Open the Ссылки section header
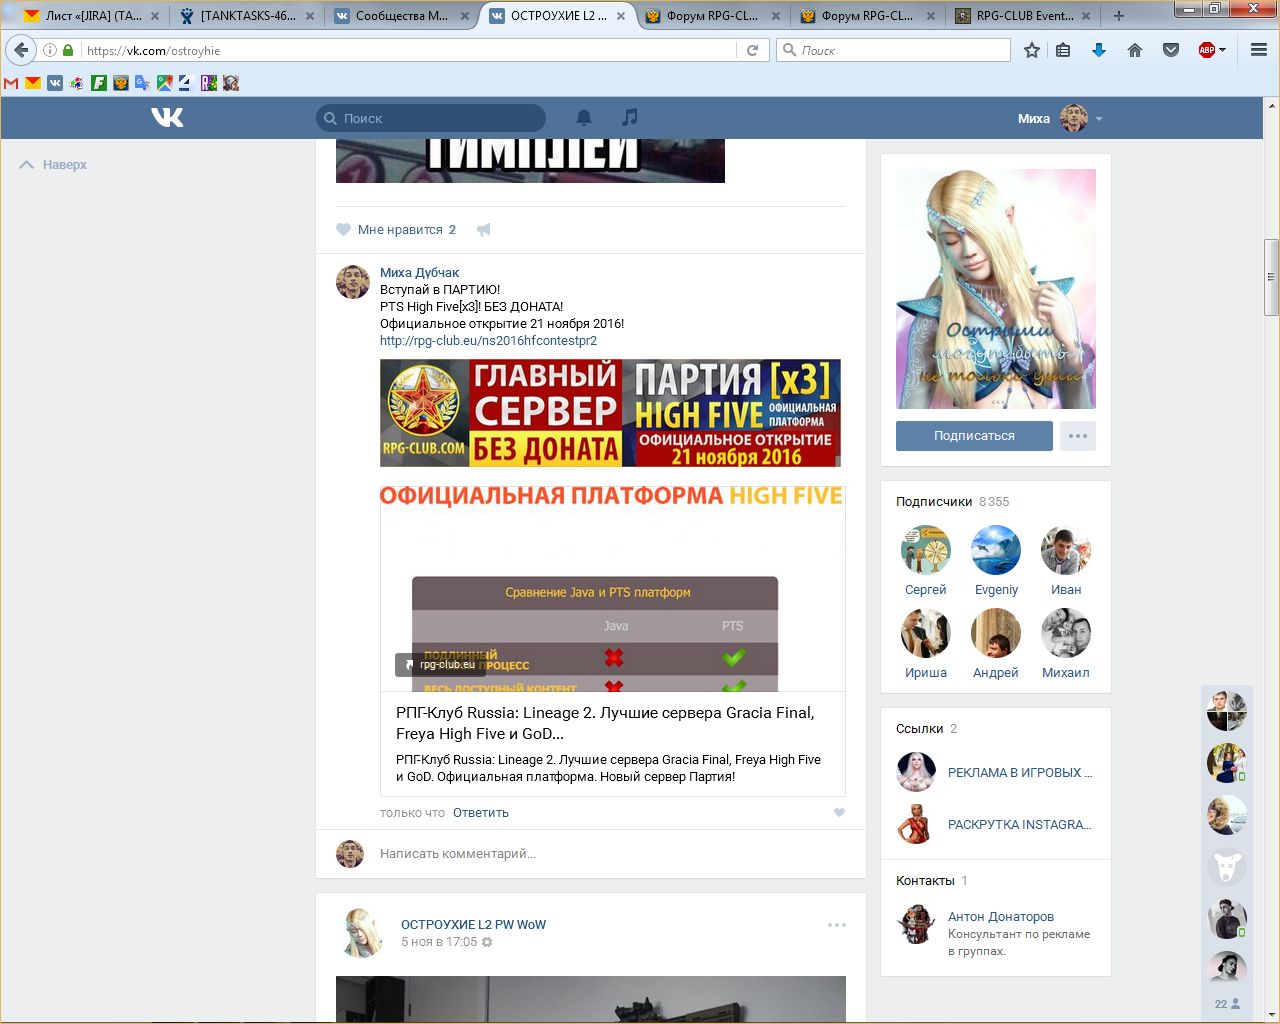Screen dimensions: 1280x1024 920,729
